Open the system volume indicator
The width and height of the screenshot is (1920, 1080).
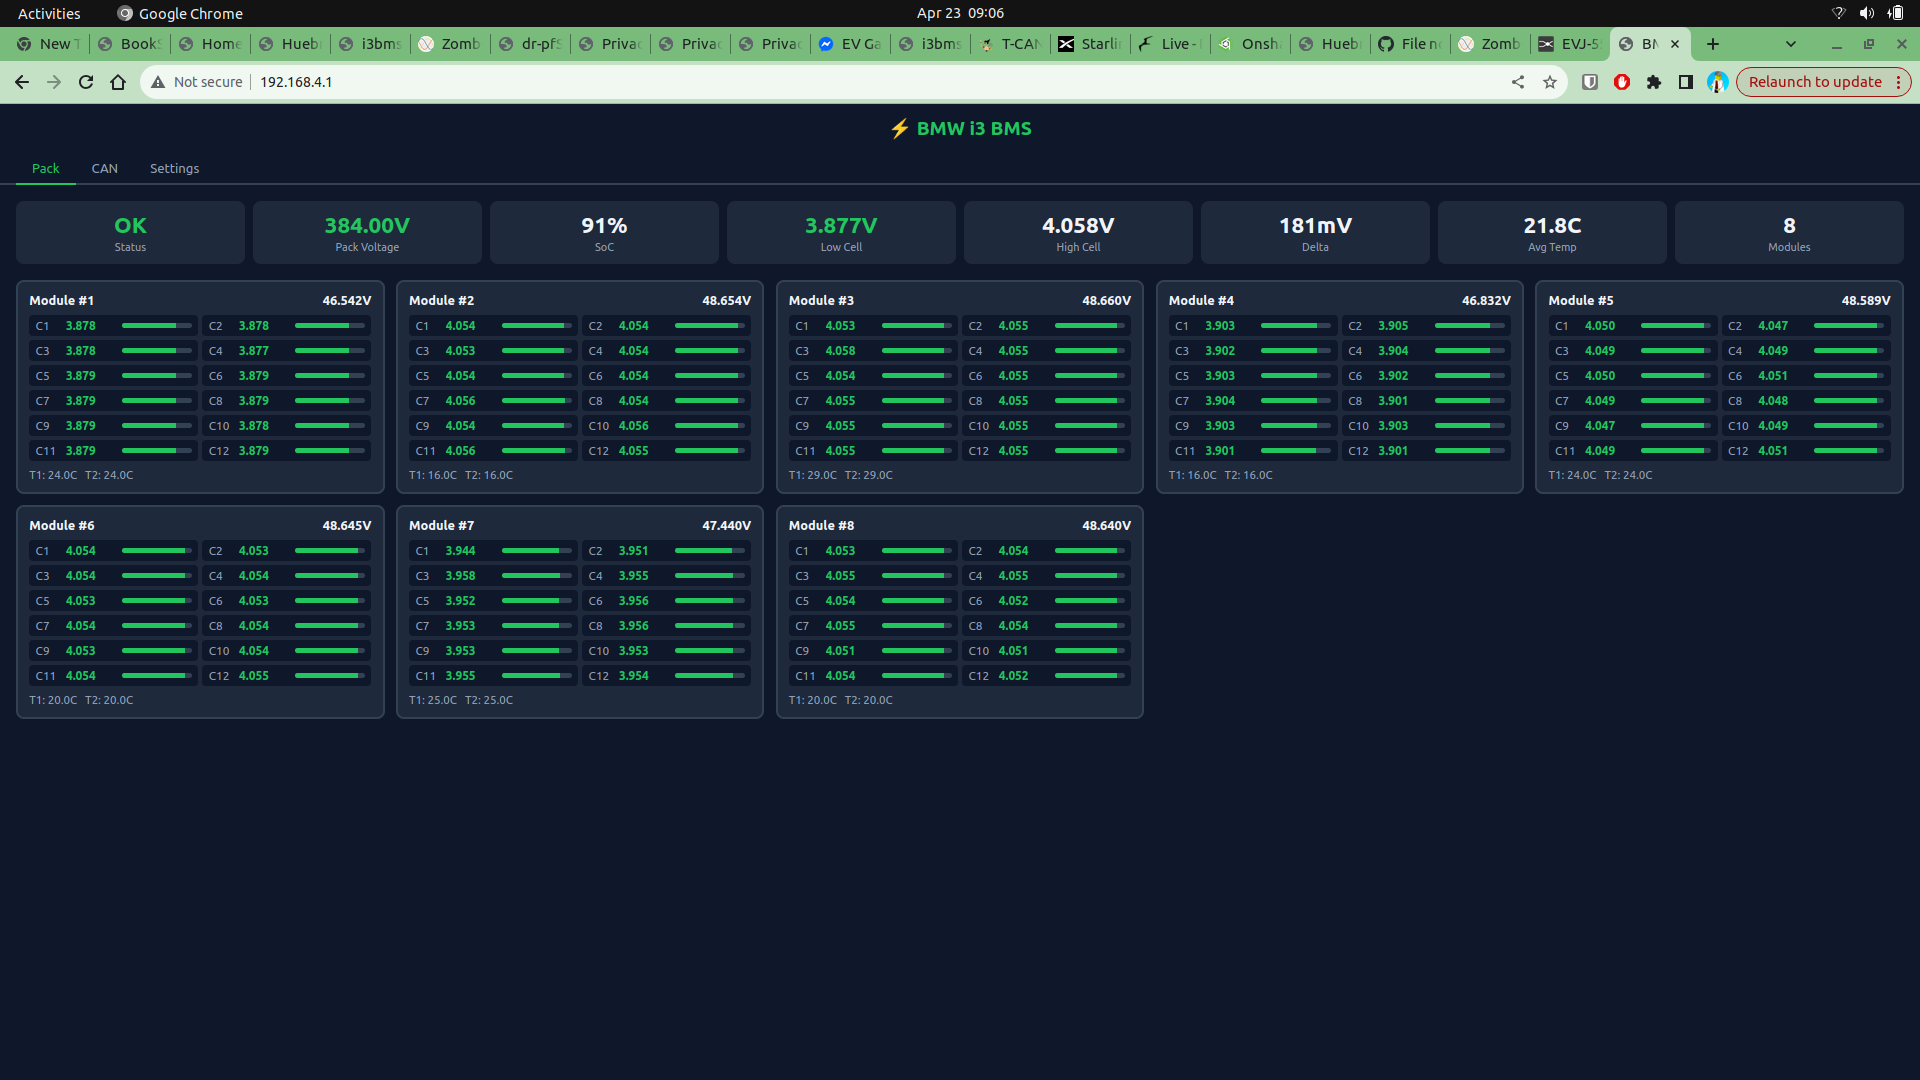1866,13
